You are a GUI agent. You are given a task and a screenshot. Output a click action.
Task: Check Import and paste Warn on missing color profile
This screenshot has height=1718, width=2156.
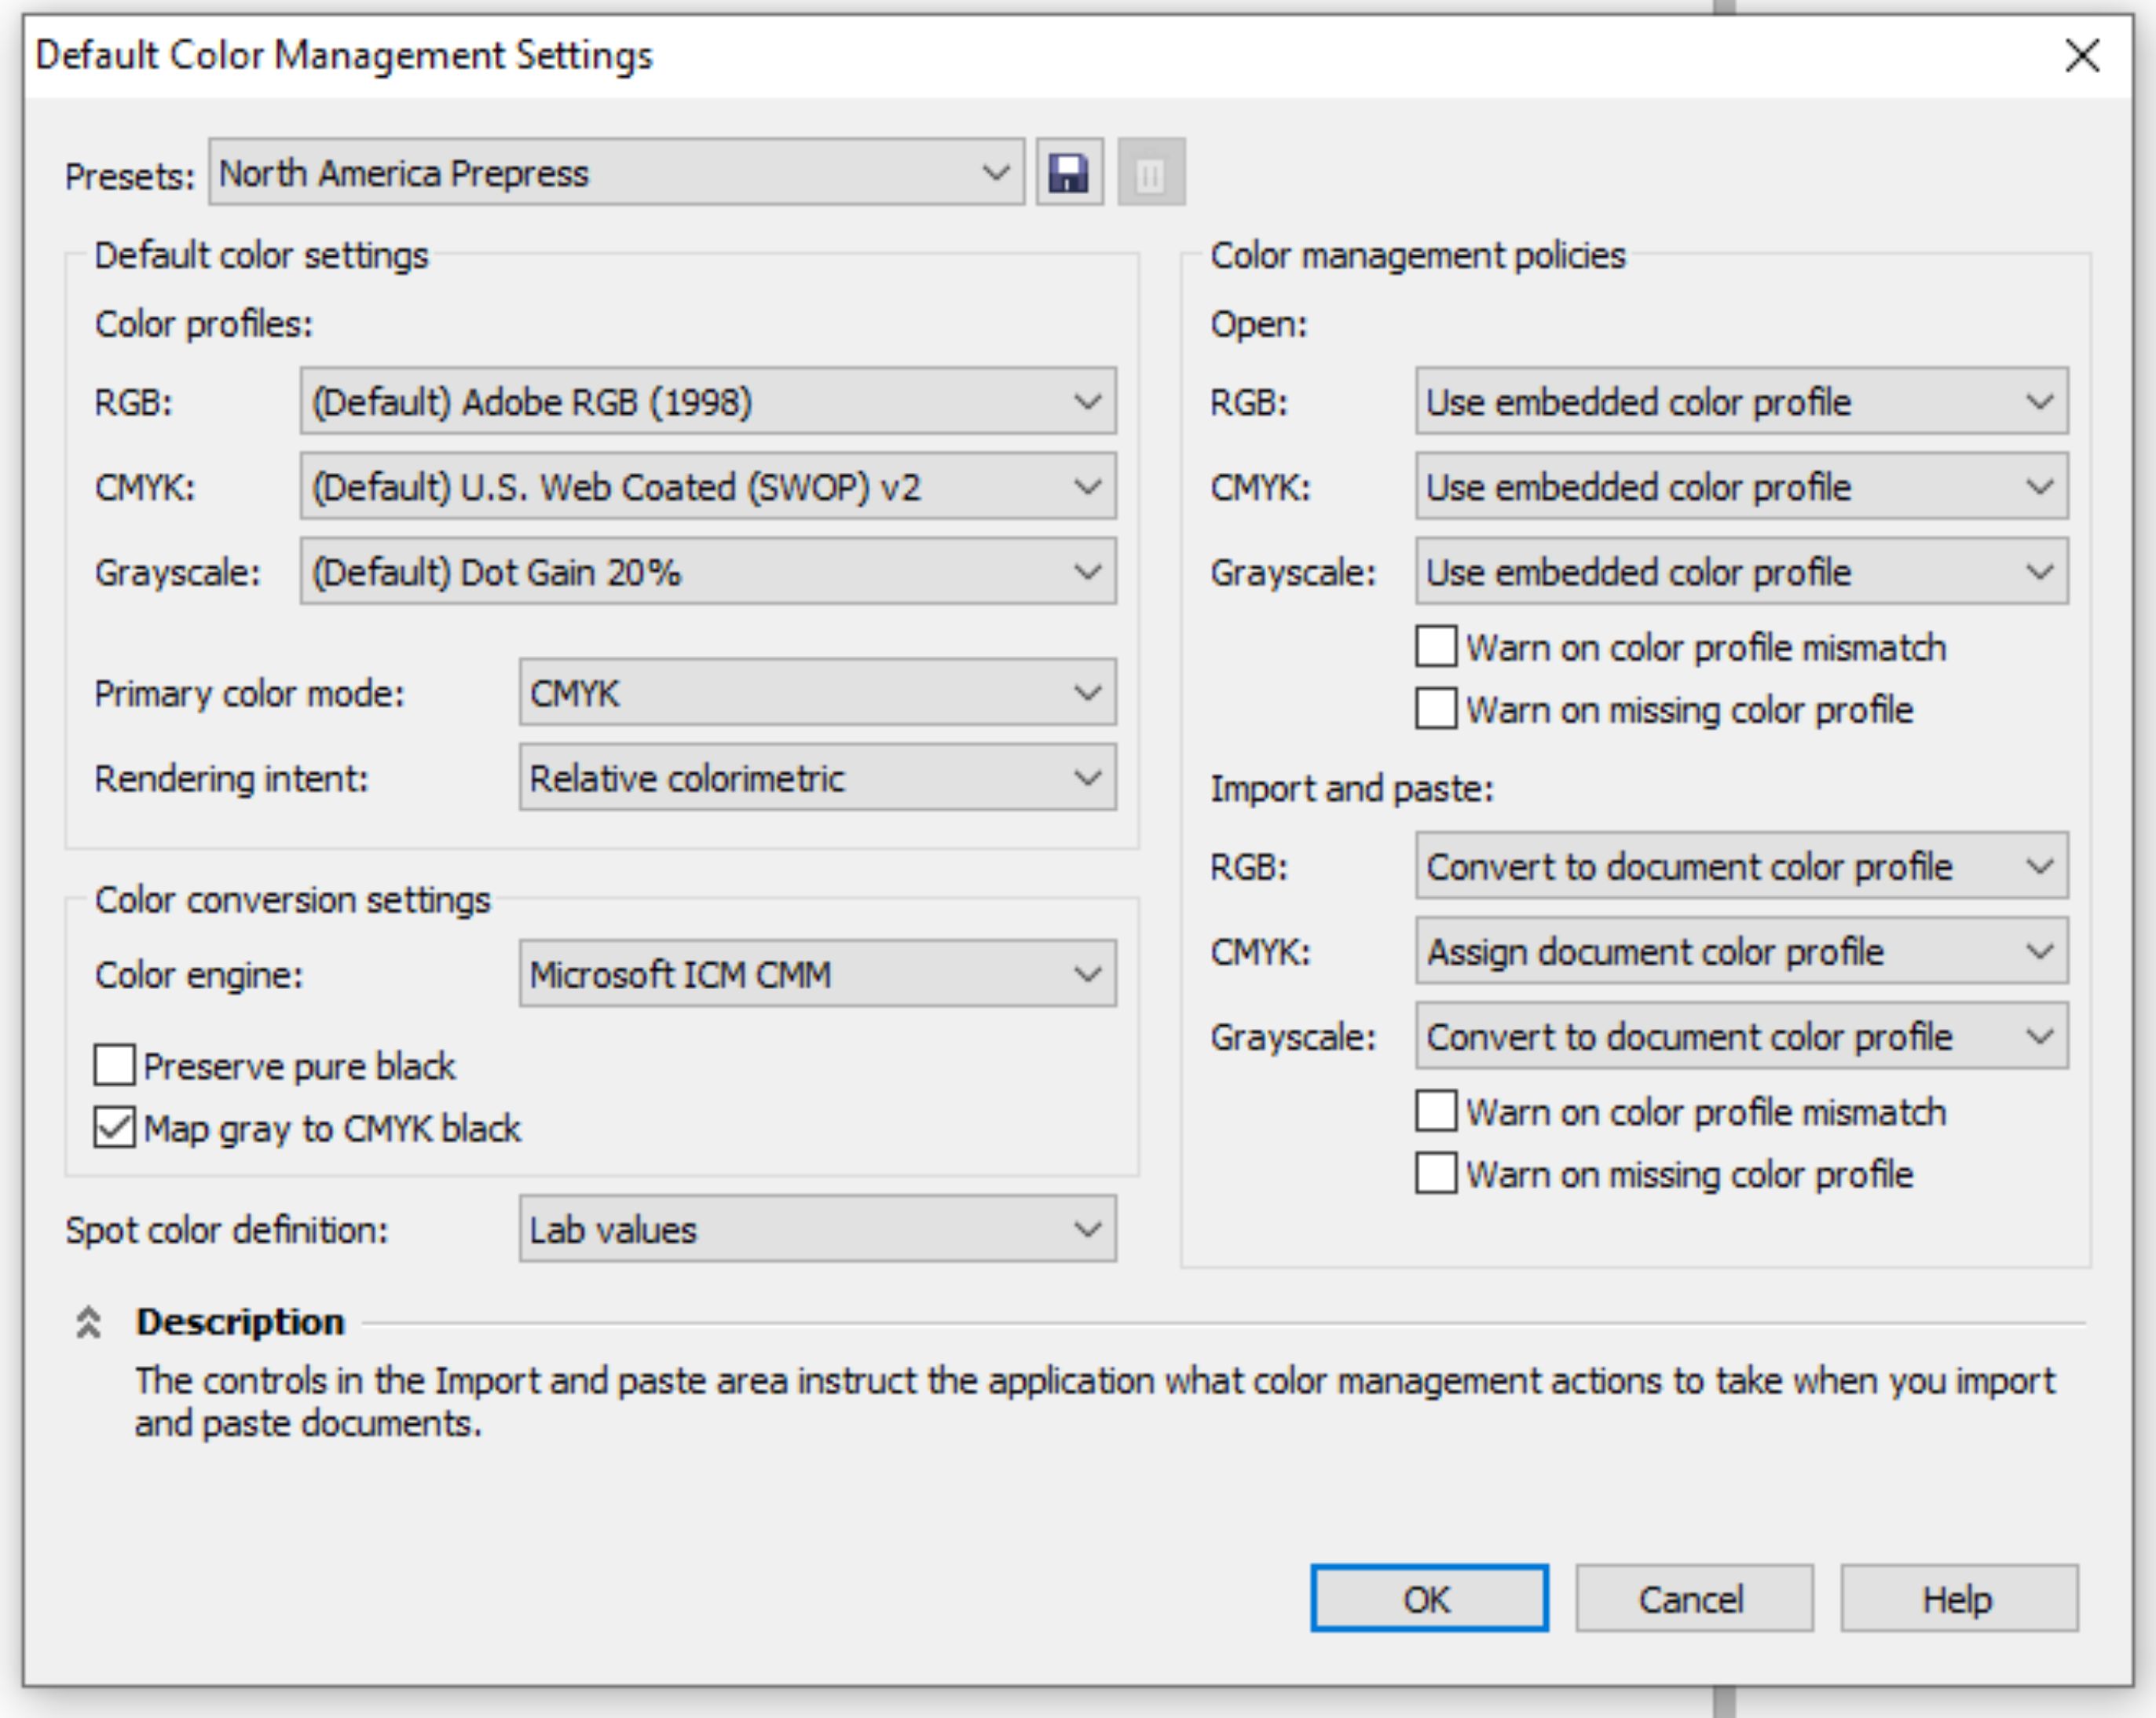point(1436,1173)
